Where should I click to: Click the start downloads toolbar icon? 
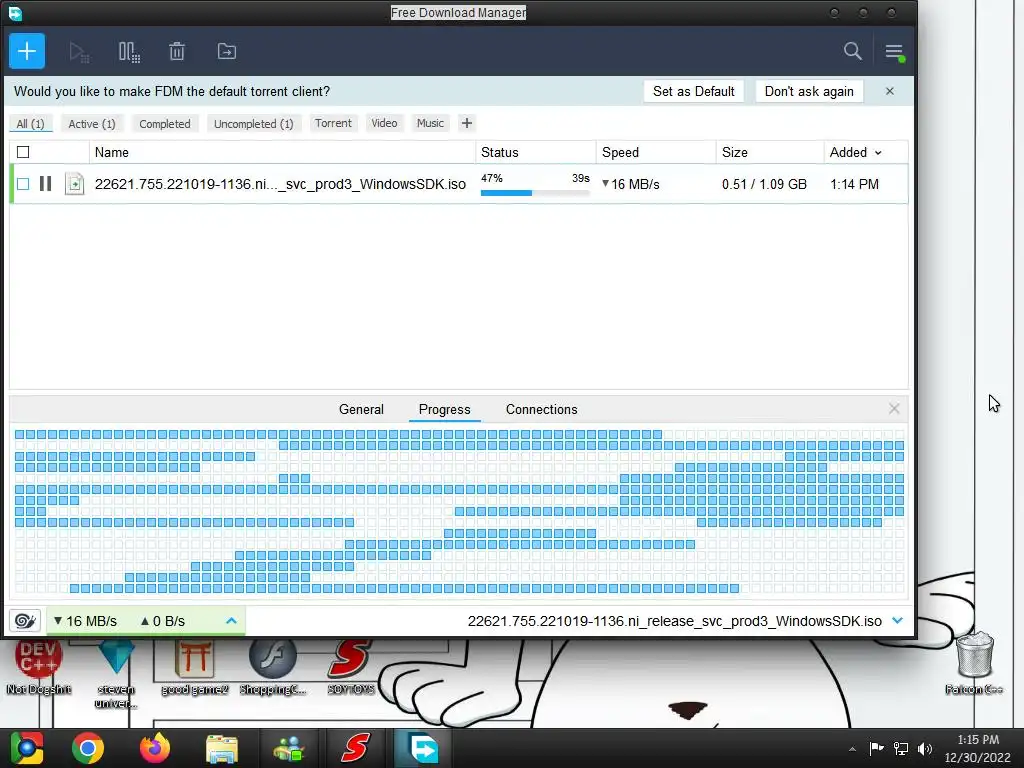pos(78,52)
